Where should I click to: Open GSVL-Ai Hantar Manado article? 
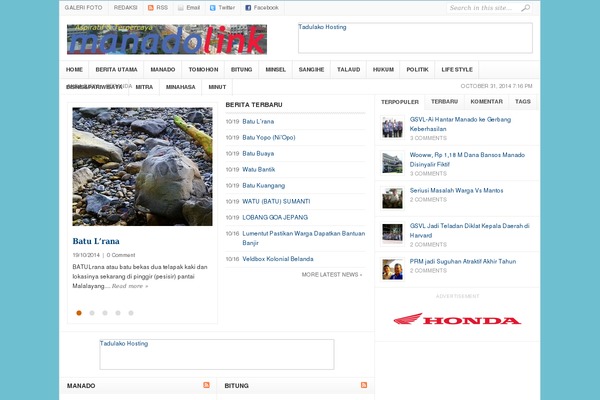pyautogui.click(x=460, y=124)
